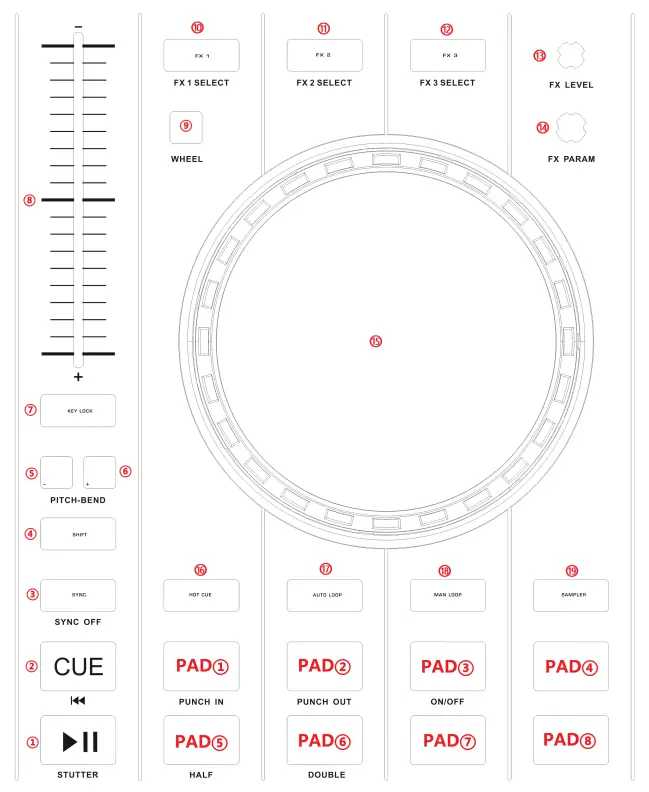
Task: Click the FX LEVEL knob
Action: click(571, 57)
